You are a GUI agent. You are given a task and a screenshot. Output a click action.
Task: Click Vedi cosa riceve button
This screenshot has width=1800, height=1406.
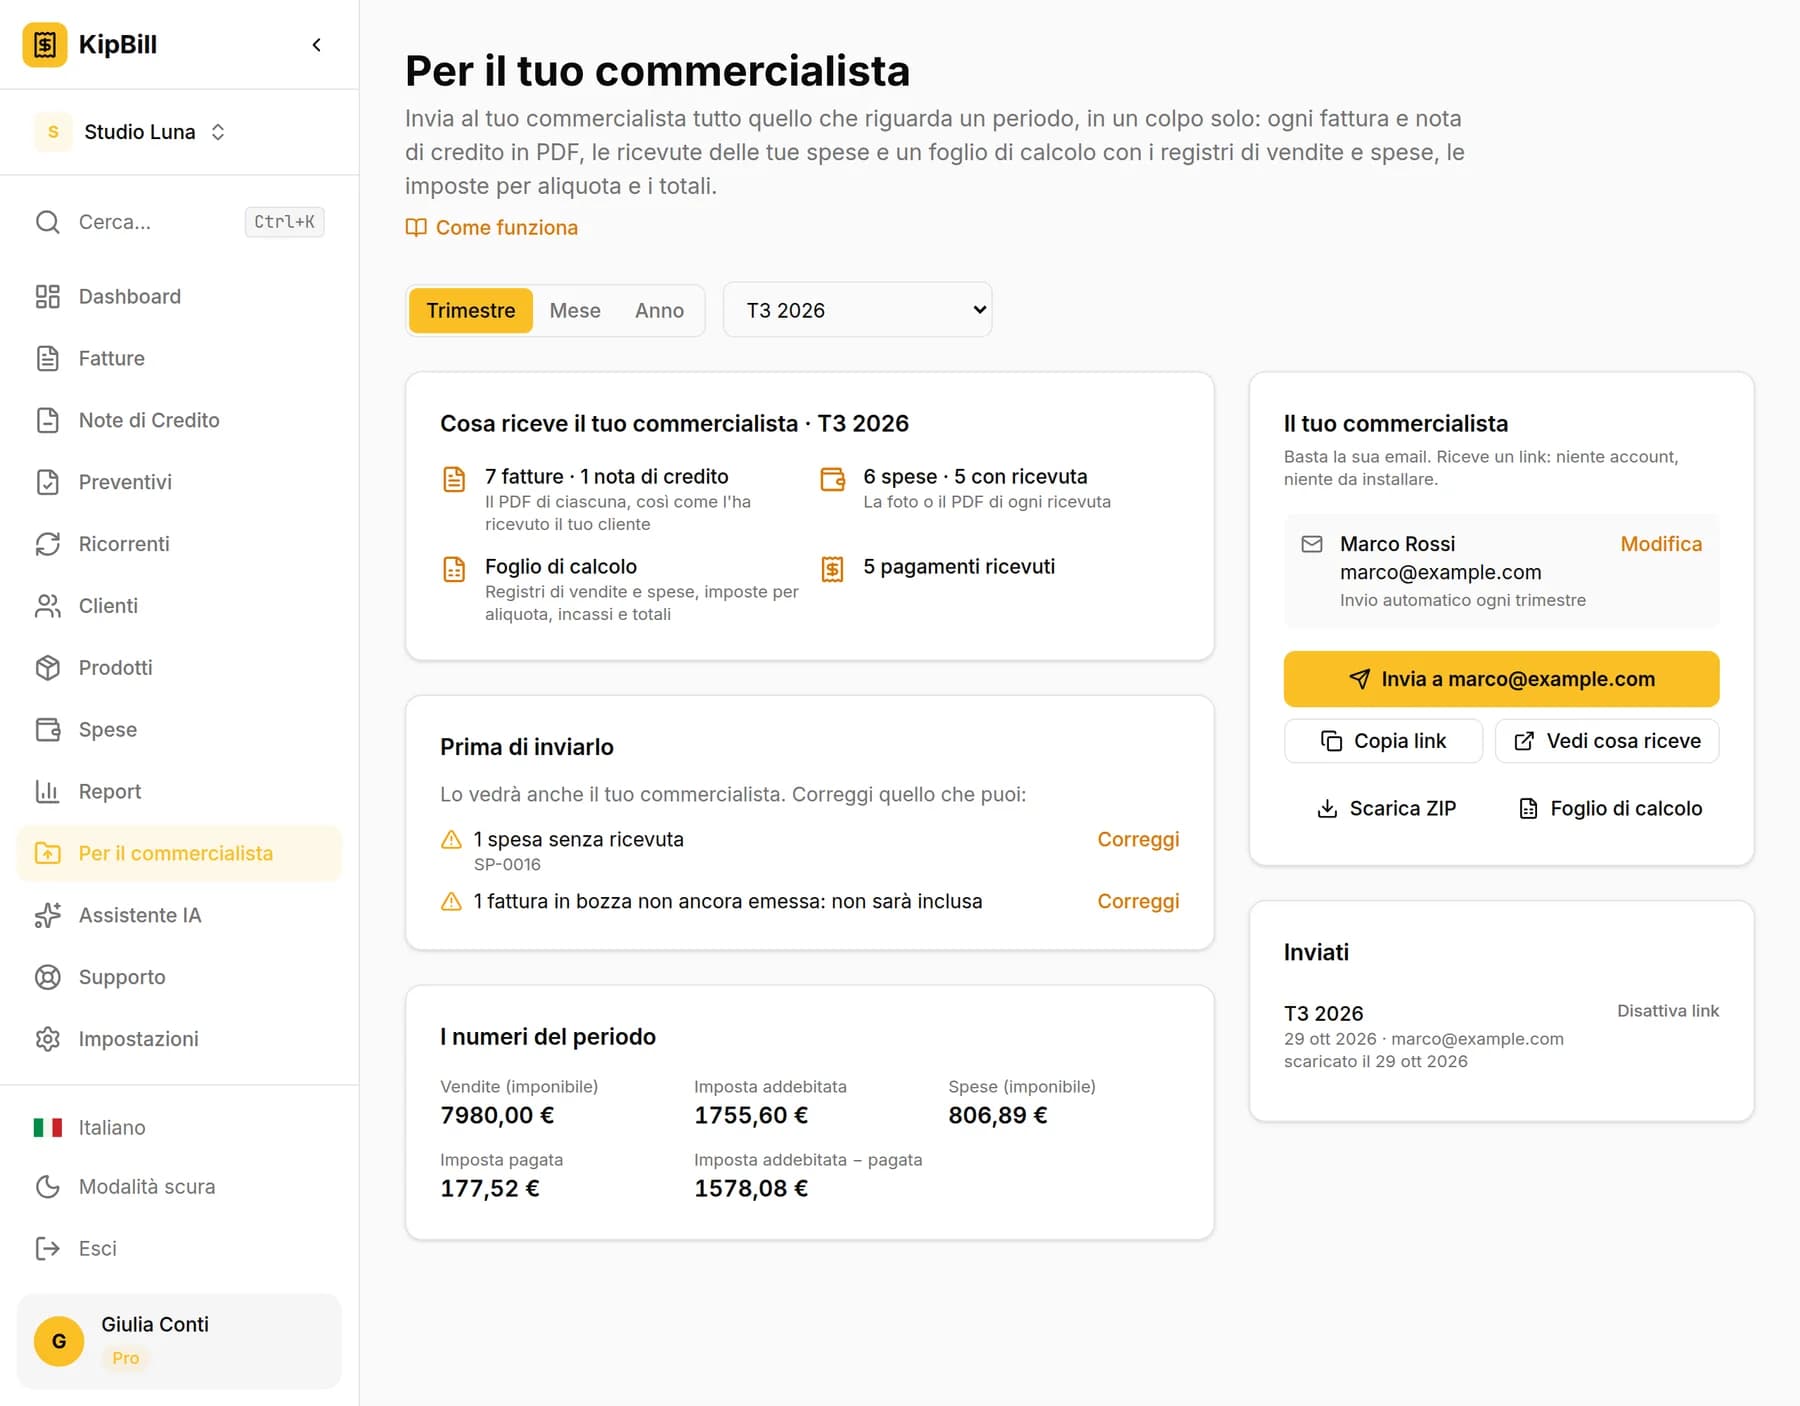tap(1607, 741)
